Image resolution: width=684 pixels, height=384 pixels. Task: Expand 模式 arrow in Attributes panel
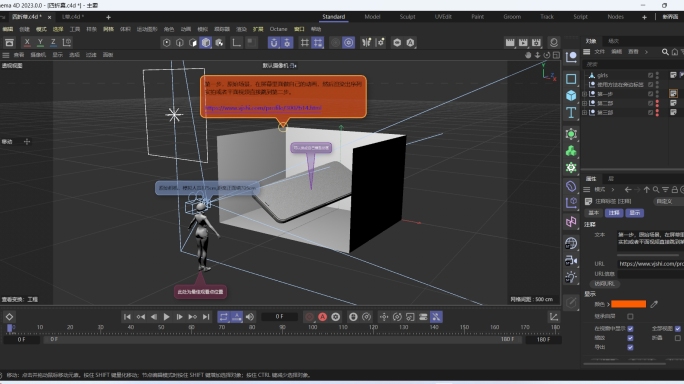coord(612,189)
